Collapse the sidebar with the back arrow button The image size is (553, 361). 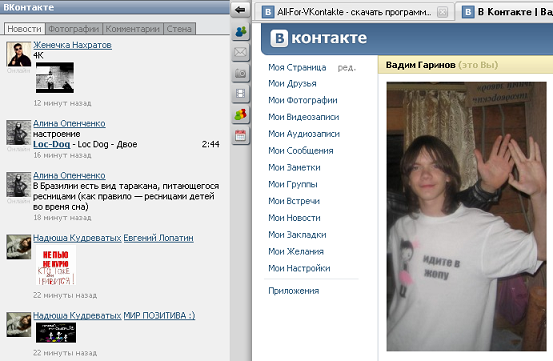(x=240, y=10)
